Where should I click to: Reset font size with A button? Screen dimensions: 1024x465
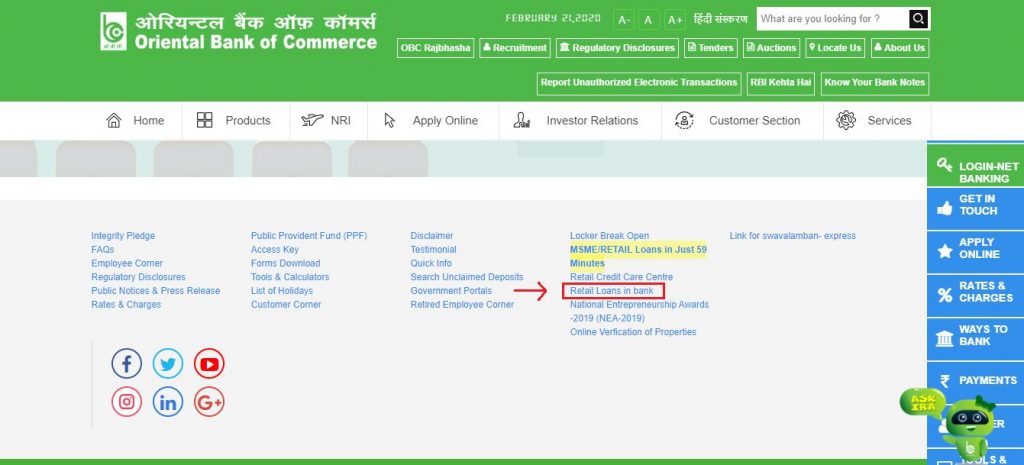click(x=648, y=20)
